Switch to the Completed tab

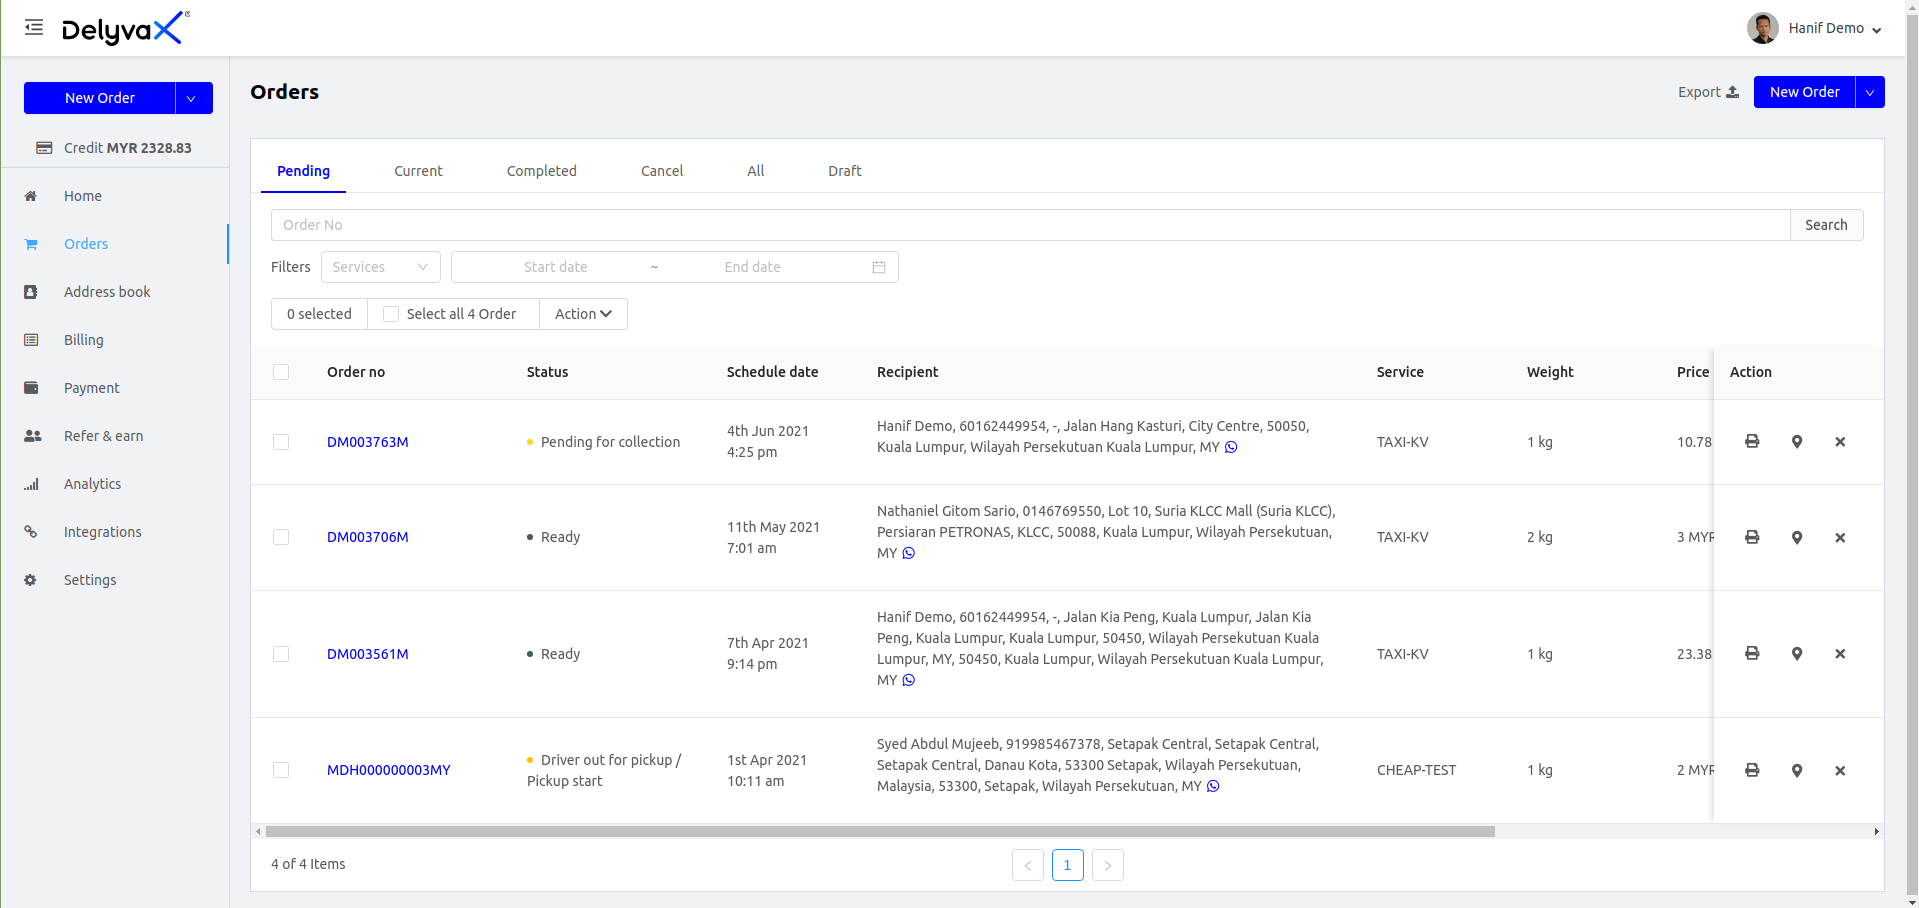(541, 171)
